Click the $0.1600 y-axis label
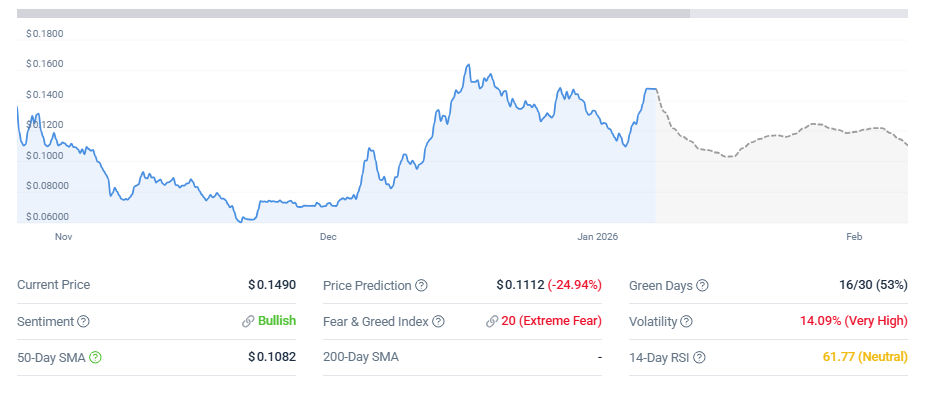The image size is (931, 394). pyautogui.click(x=45, y=64)
